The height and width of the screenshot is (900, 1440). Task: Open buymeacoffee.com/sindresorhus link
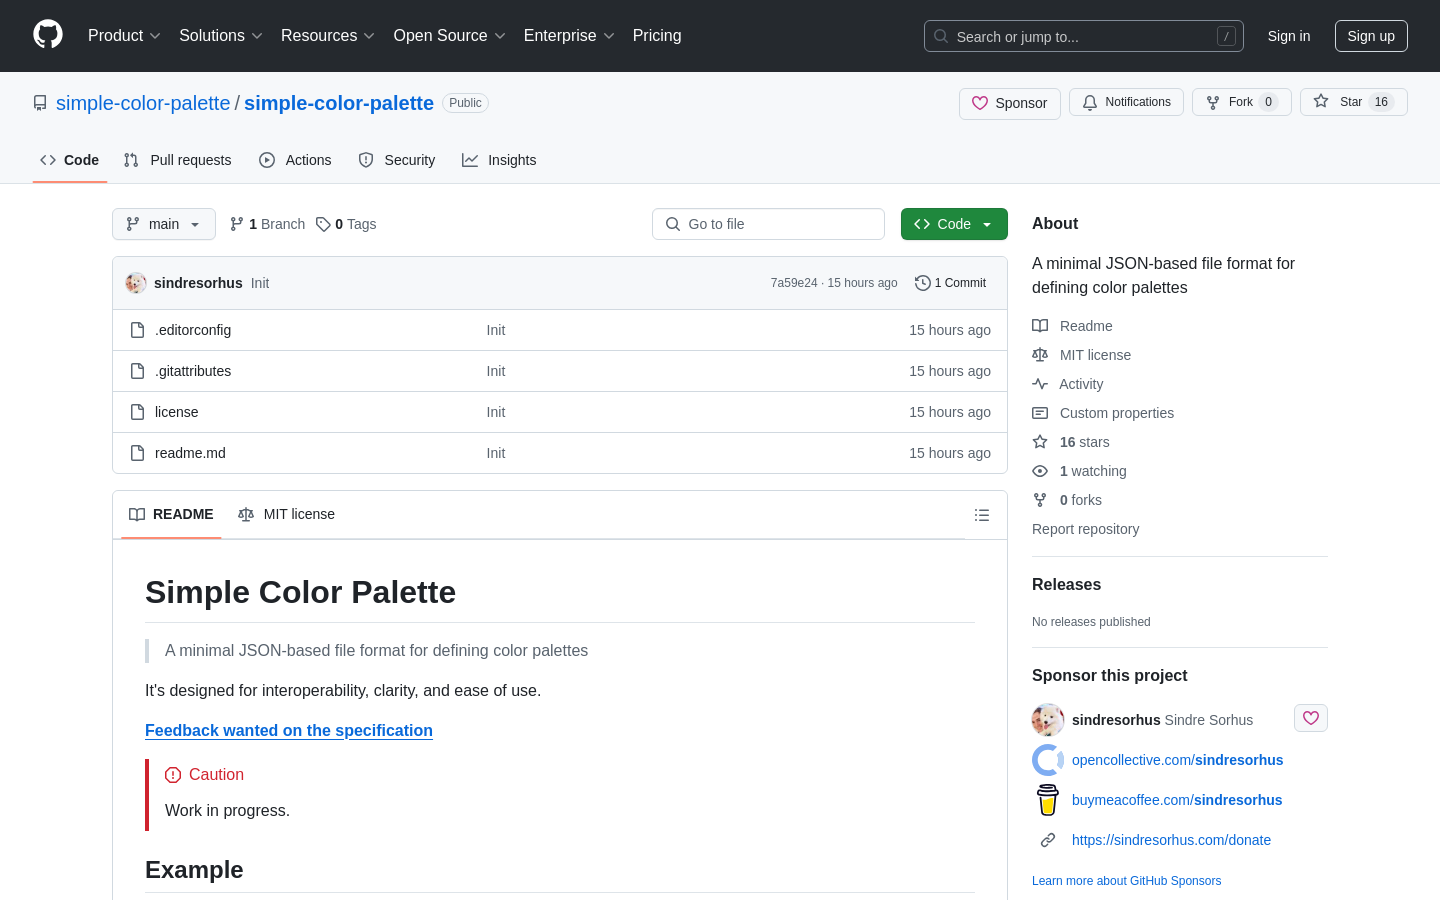1177,800
